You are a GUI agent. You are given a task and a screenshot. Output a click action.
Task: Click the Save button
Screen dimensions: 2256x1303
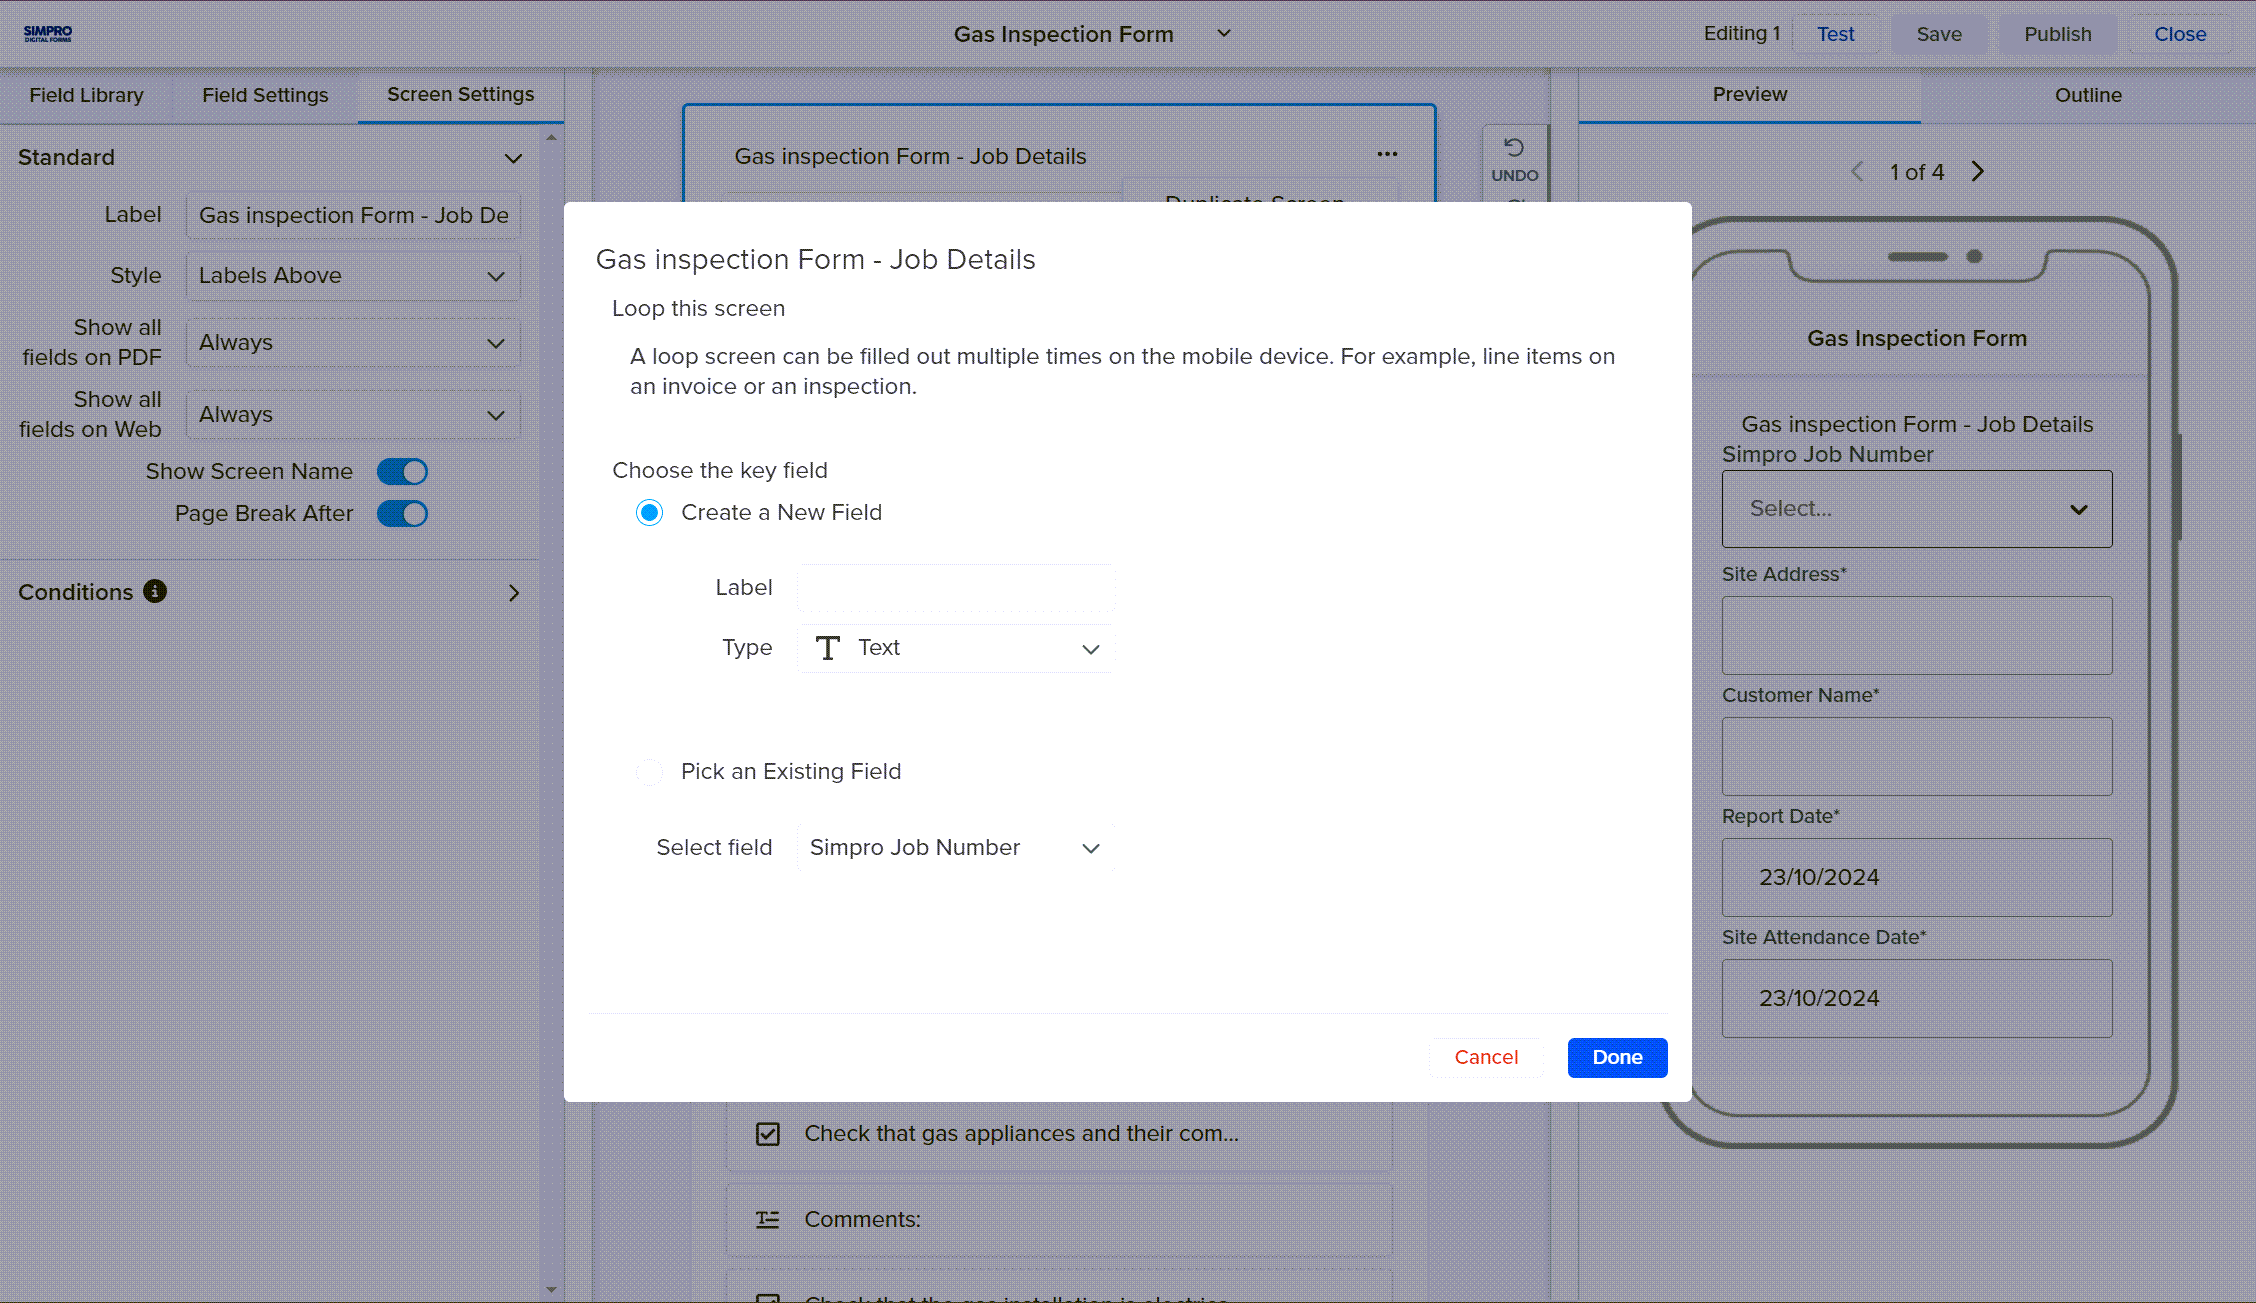coord(1939,34)
